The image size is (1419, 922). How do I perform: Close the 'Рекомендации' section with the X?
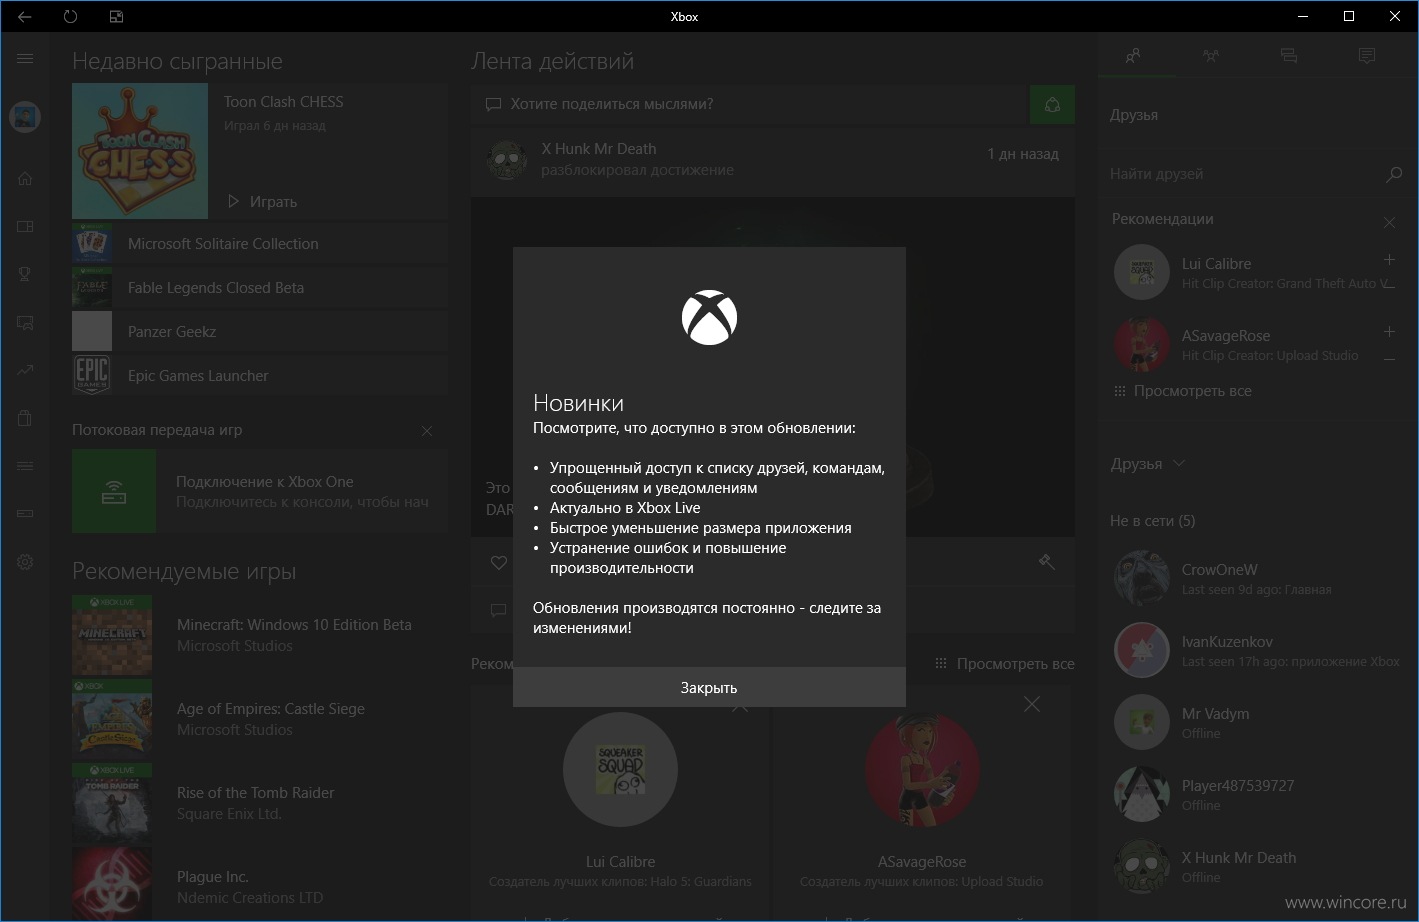(x=1389, y=222)
